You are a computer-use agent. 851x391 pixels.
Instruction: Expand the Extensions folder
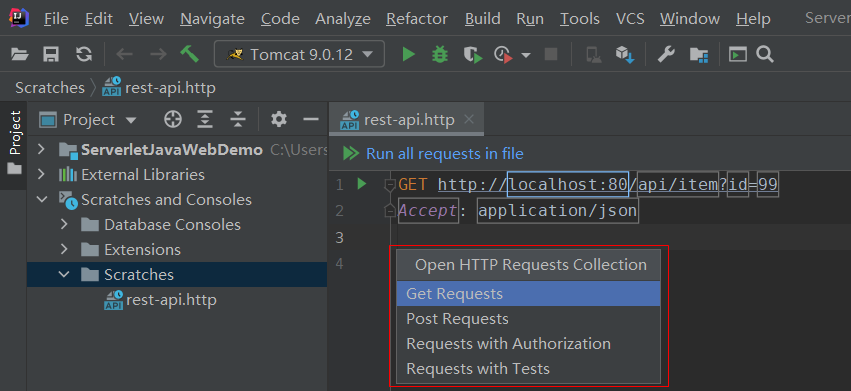pos(64,250)
